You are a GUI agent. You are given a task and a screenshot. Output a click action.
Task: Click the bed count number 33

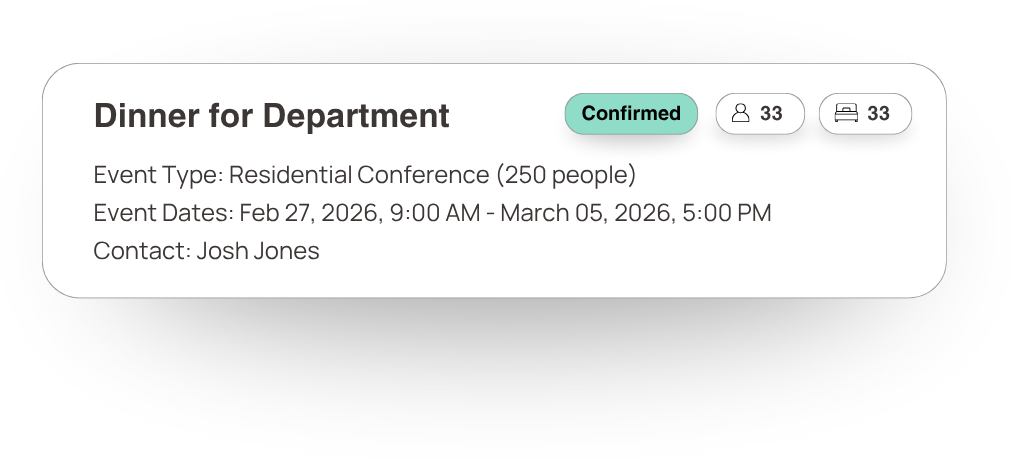tap(878, 114)
